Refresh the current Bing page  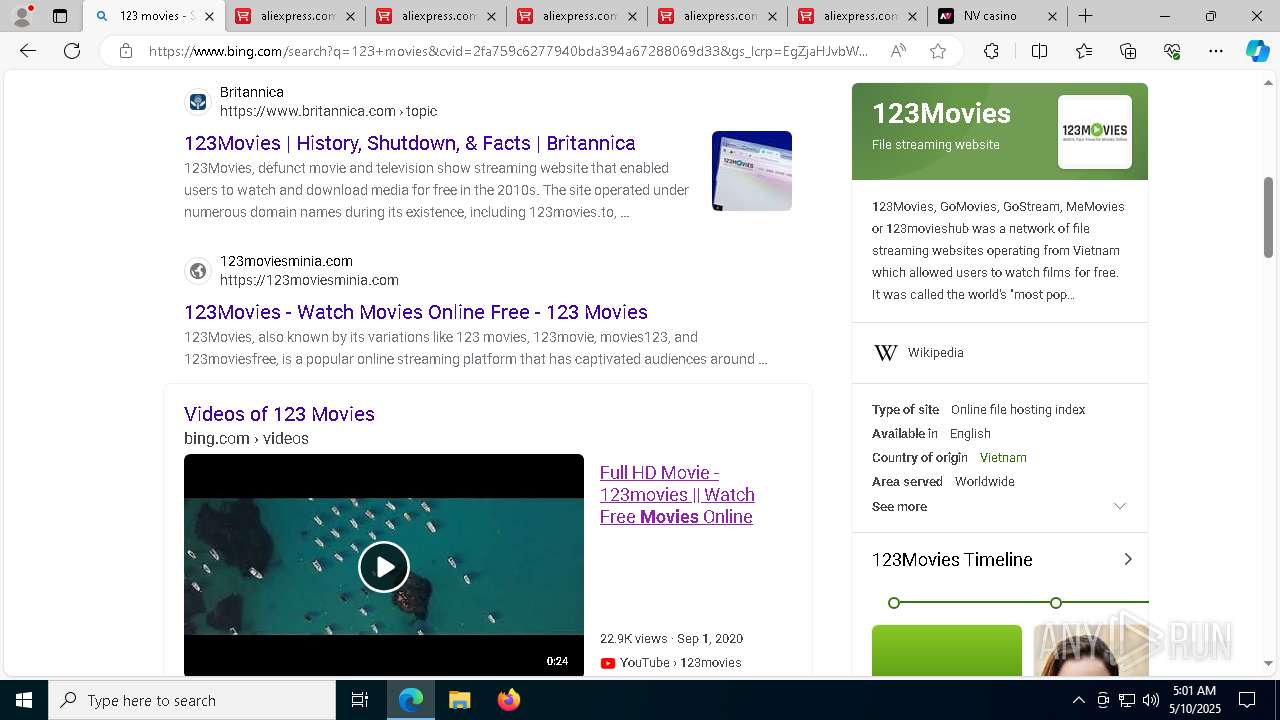click(x=72, y=51)
